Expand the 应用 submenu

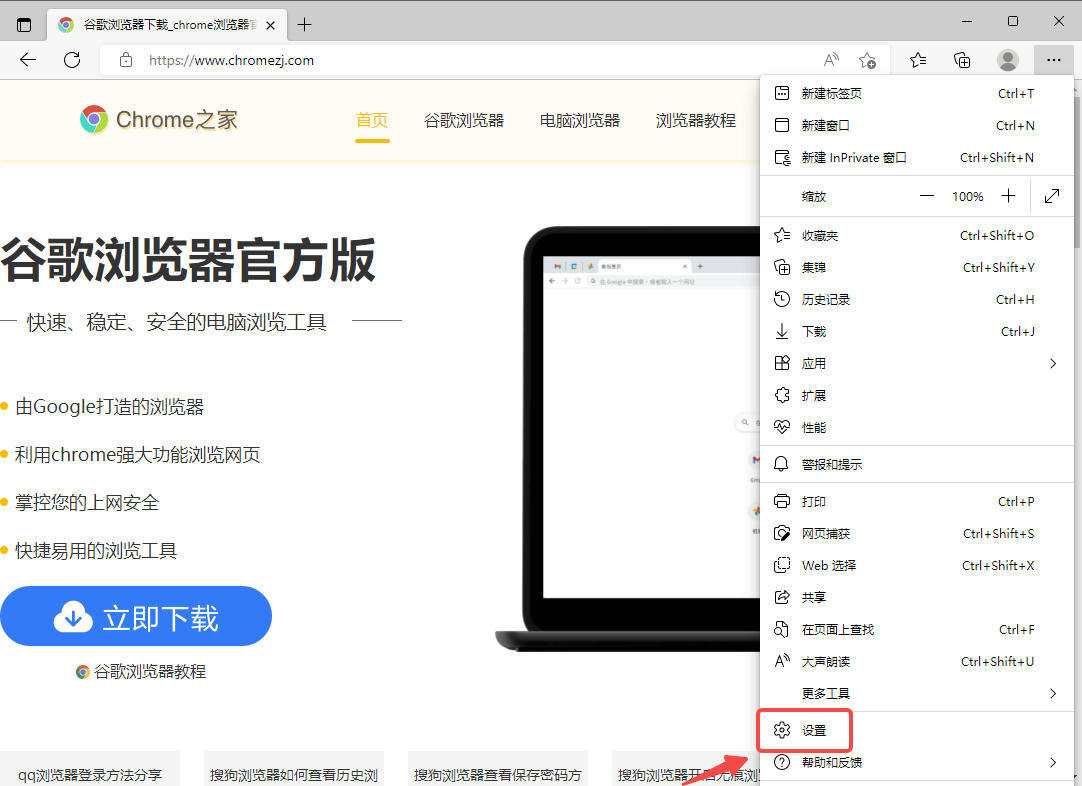(x=916, y=364)
